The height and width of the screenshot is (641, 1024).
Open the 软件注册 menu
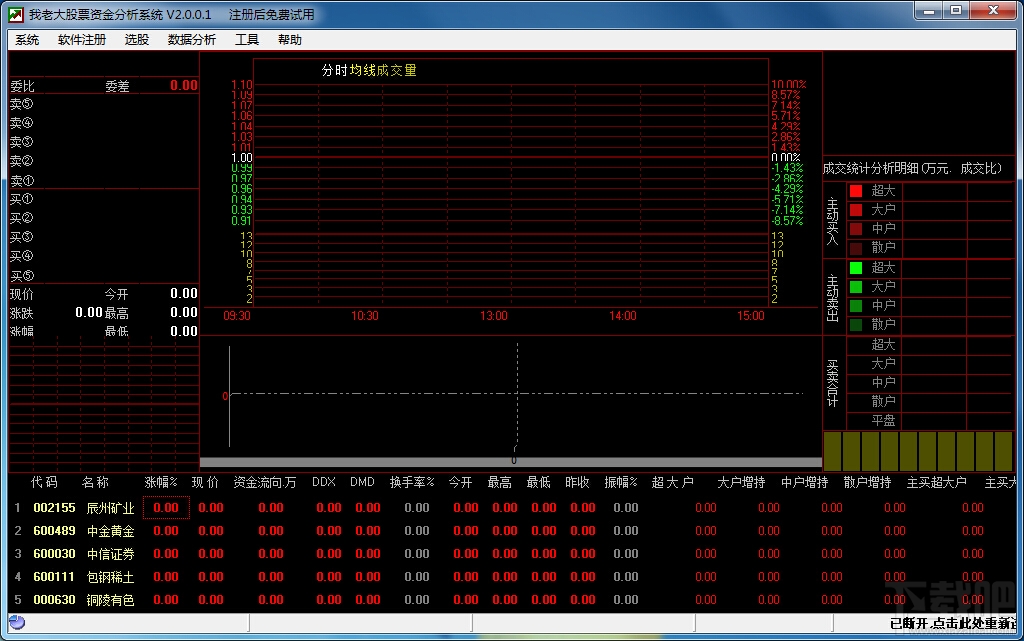tap(82, 40)
